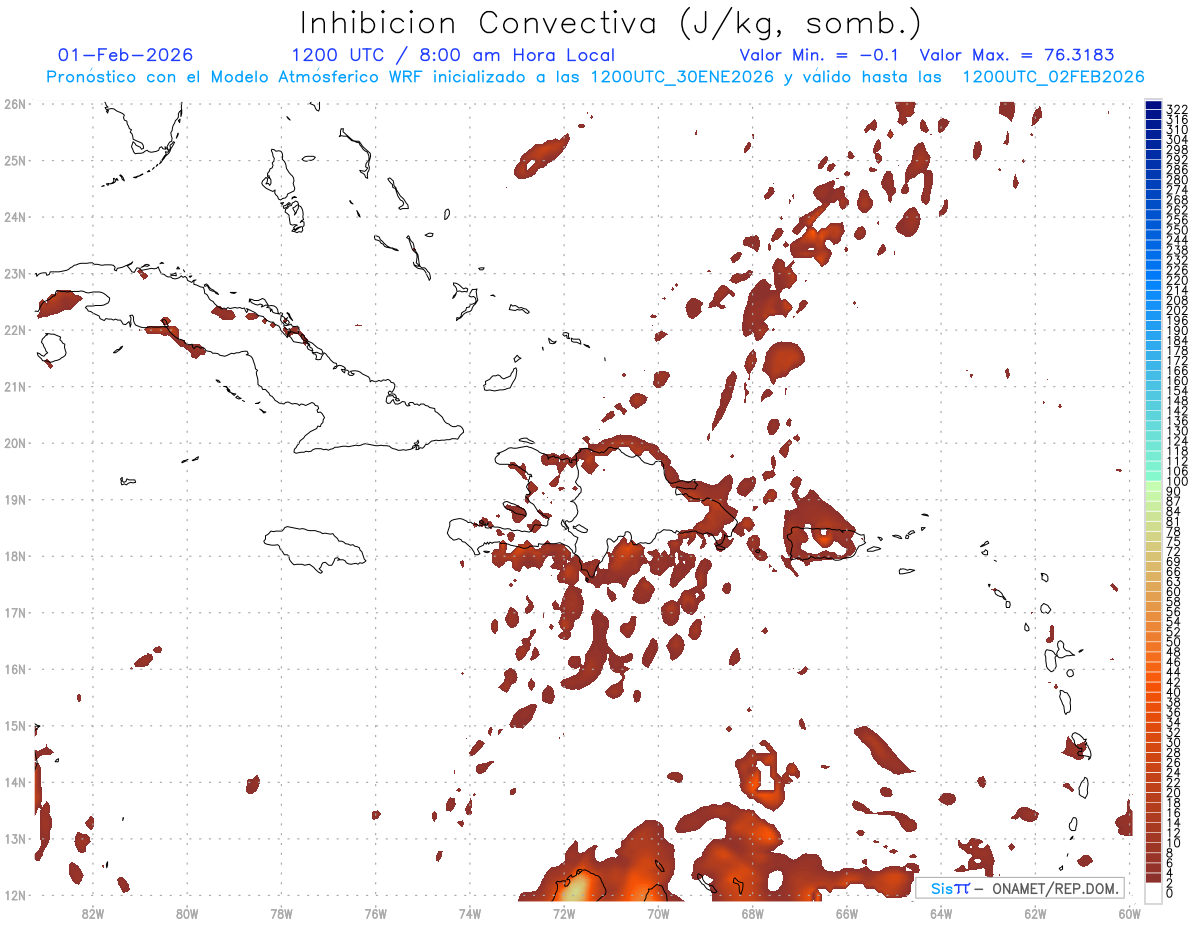This screenshot has width=1200, height=927.
Task: Click the '14N' latitude label
Action: click(14, 782)
